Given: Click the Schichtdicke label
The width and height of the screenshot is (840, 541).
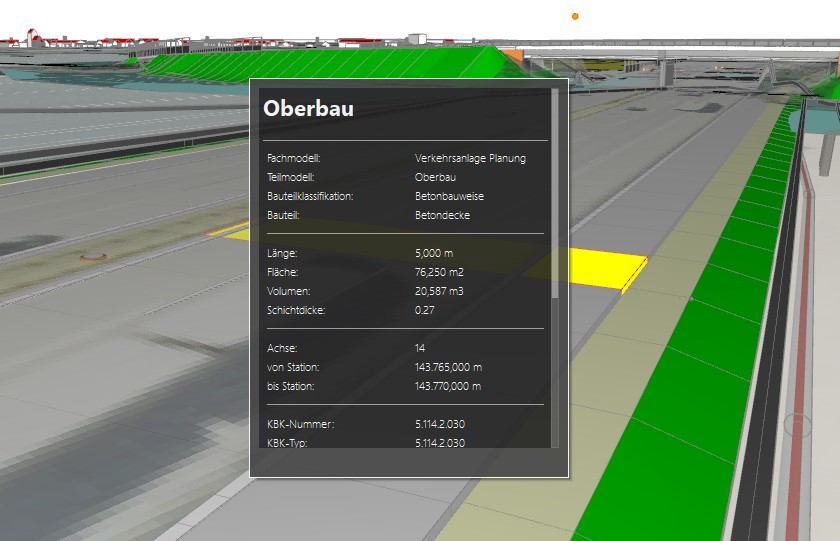Looking at the screenshot, I should coord(296,310).
